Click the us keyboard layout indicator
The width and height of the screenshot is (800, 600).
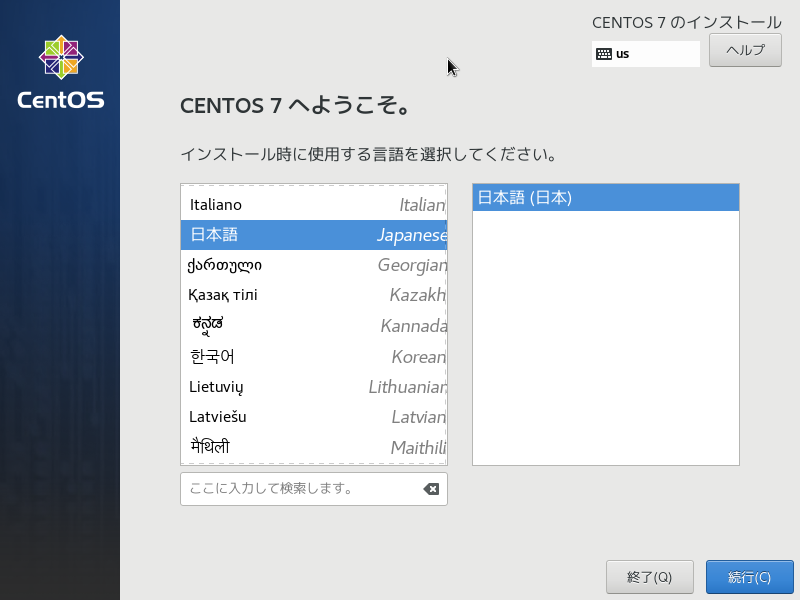623,54
